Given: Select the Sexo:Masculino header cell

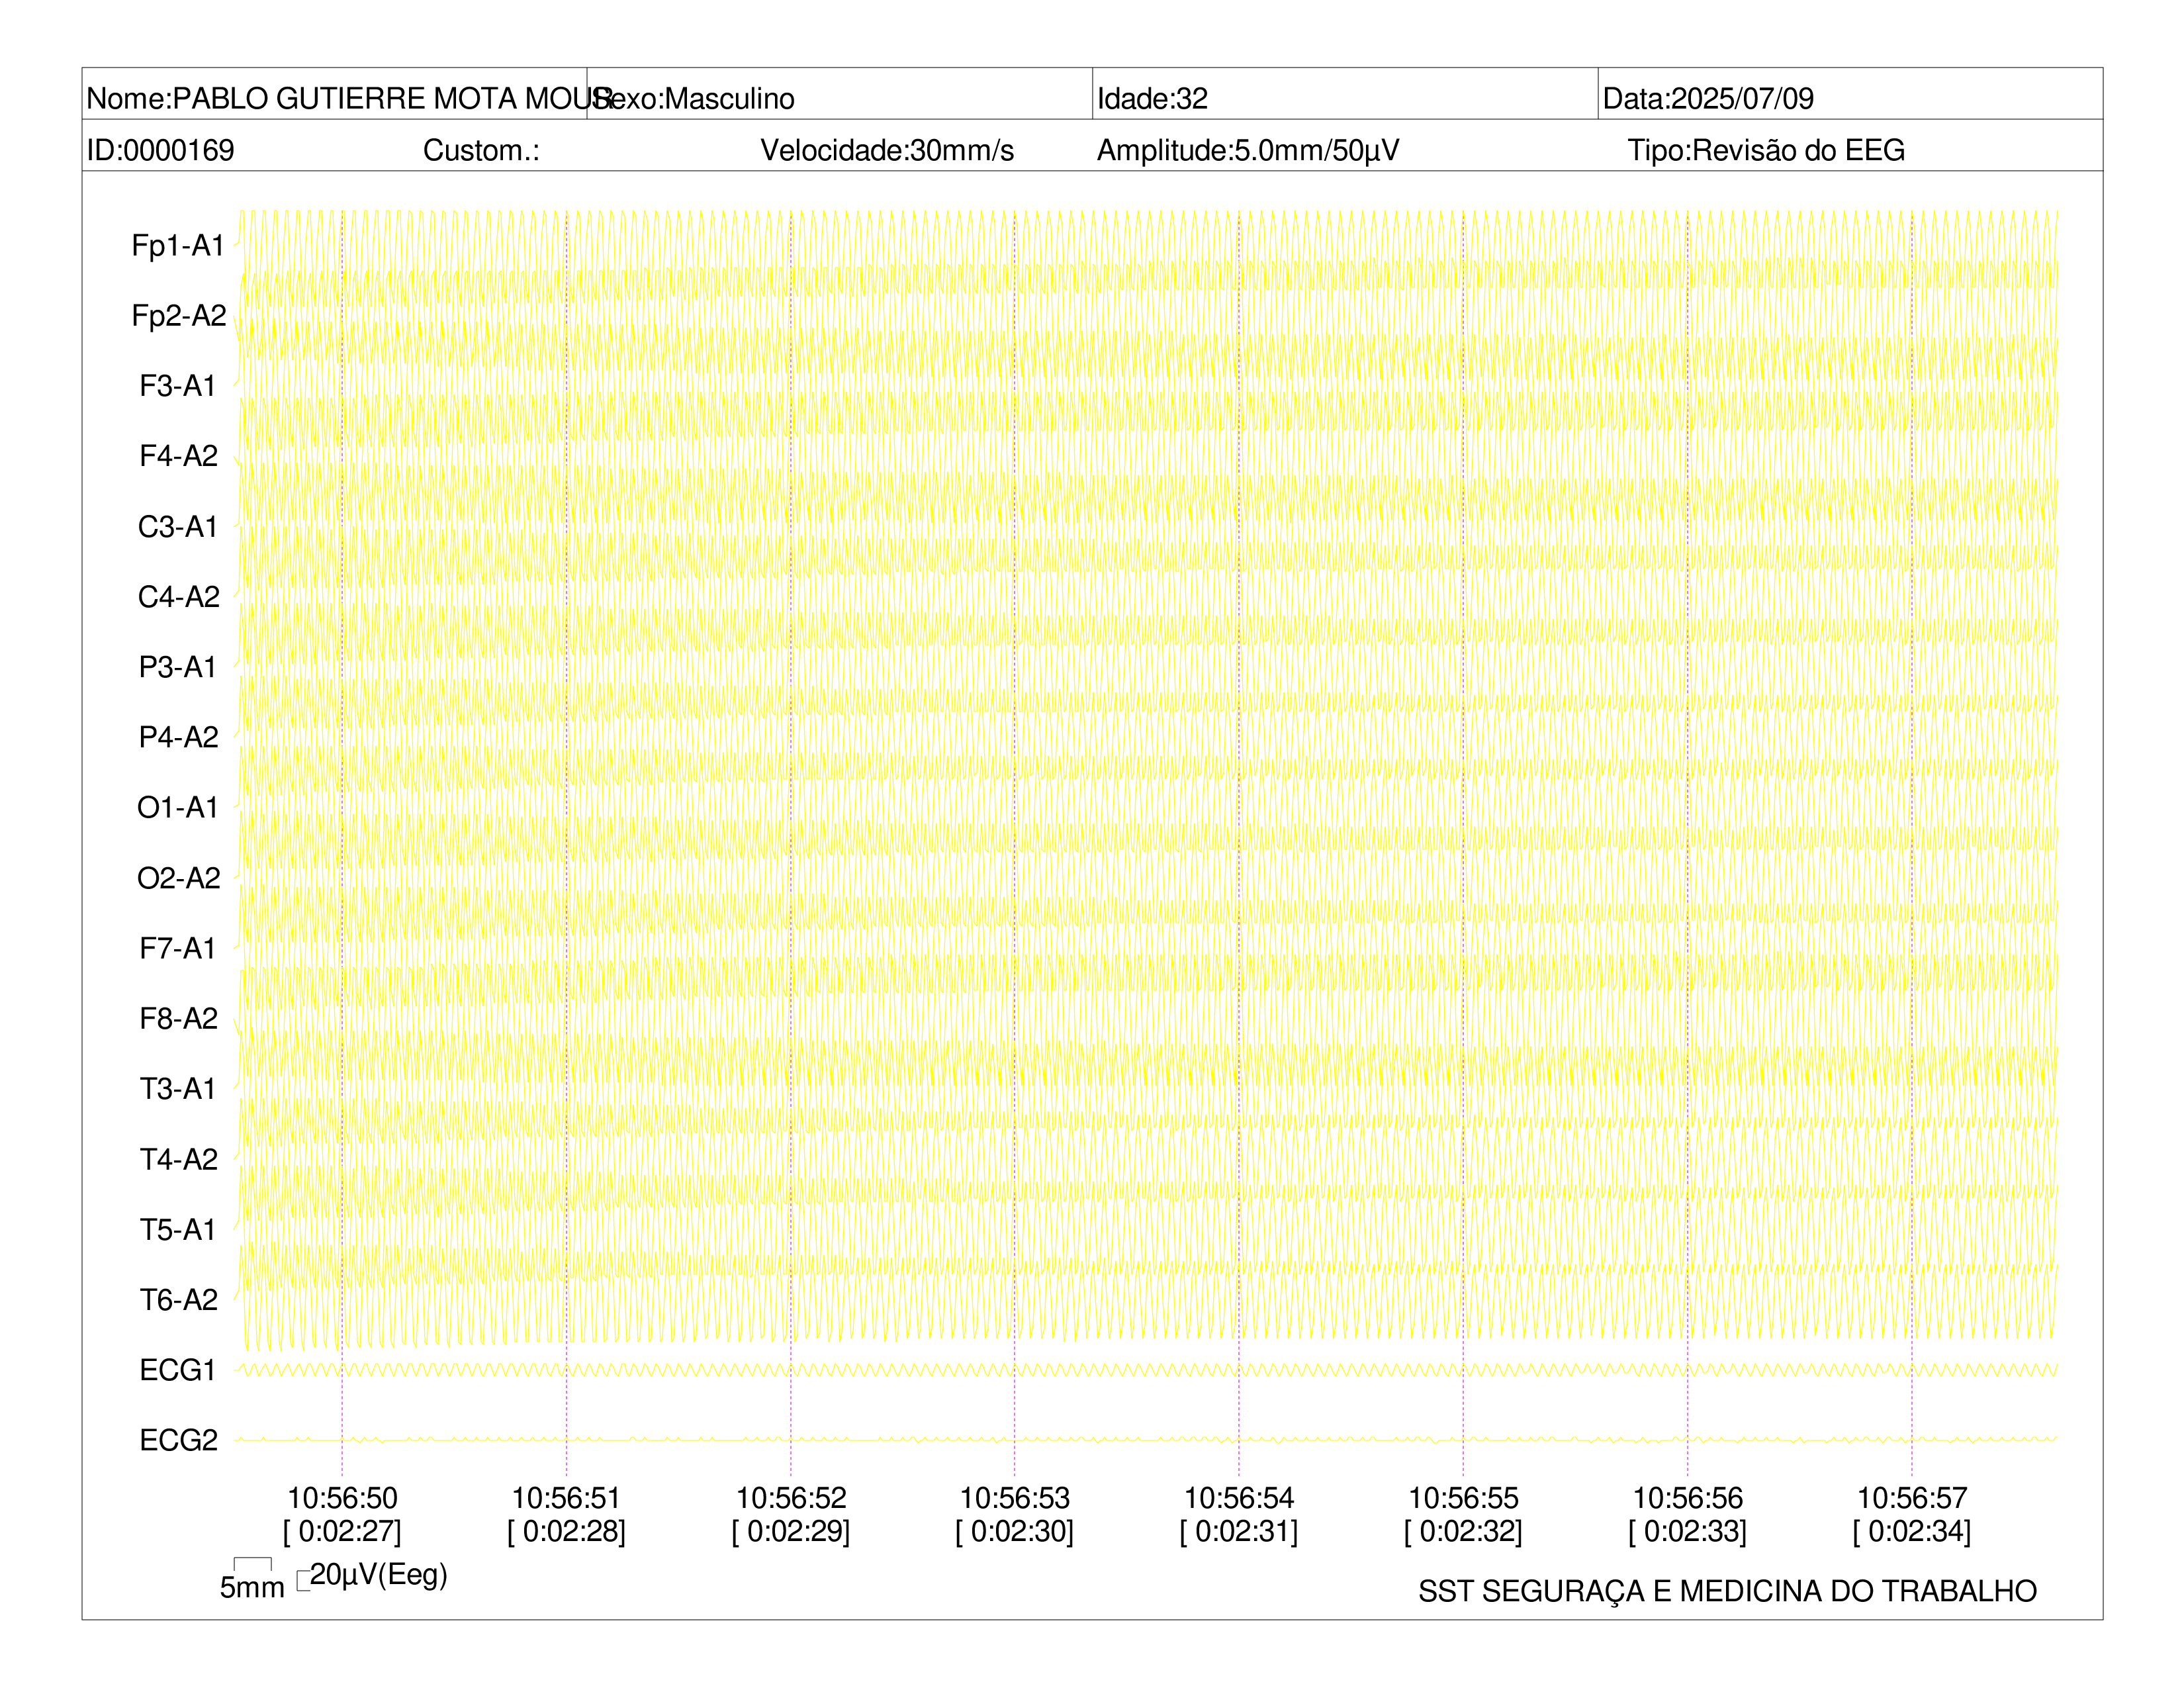Looking at the screenshot, I should pyautogui.click(x=839, y=94).
